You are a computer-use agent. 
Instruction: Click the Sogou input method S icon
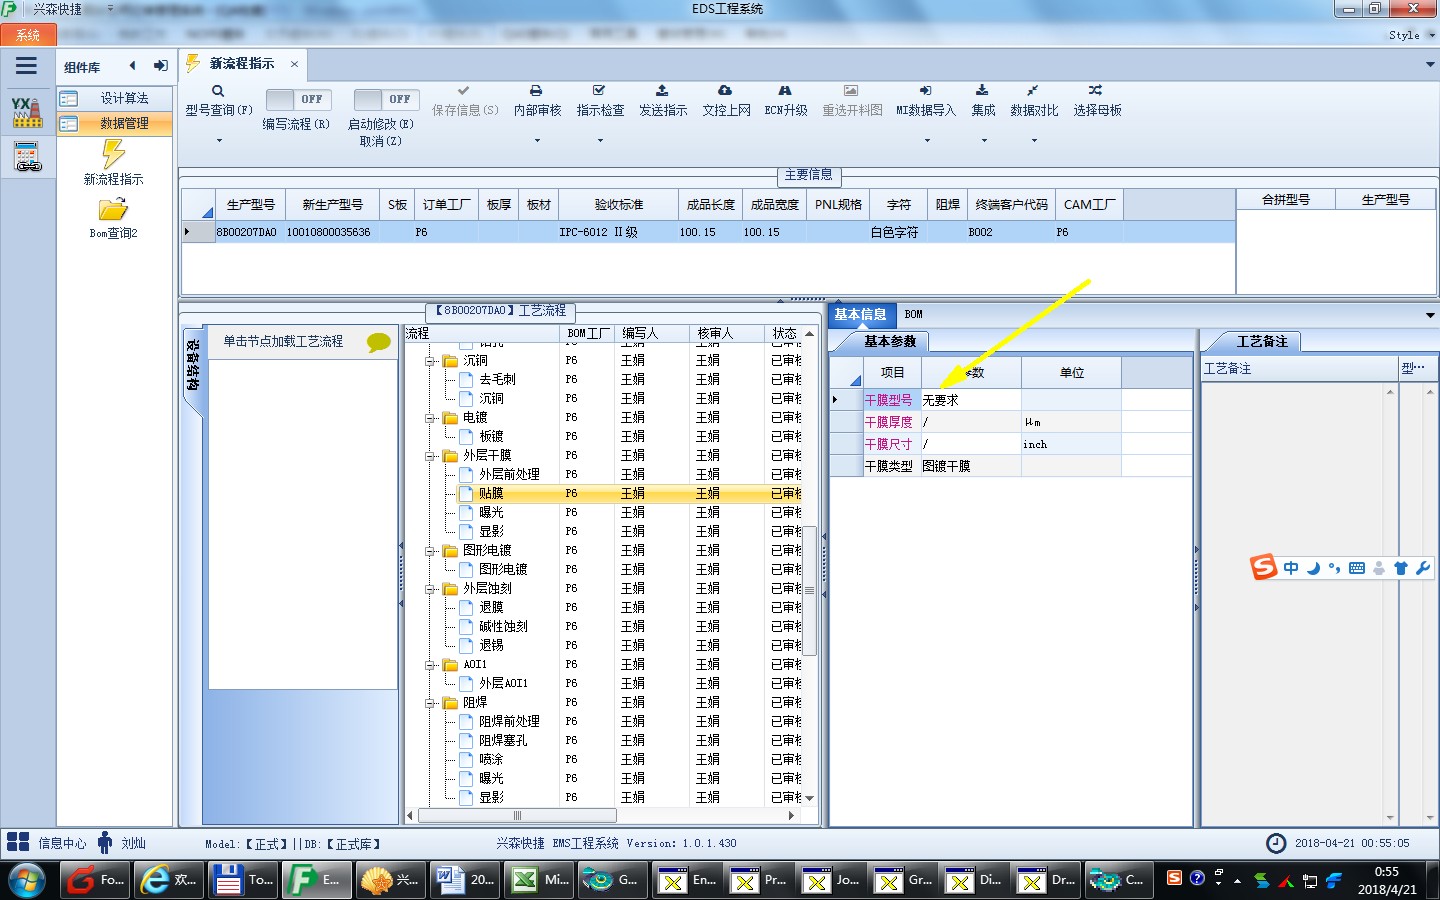[1264, 567]
